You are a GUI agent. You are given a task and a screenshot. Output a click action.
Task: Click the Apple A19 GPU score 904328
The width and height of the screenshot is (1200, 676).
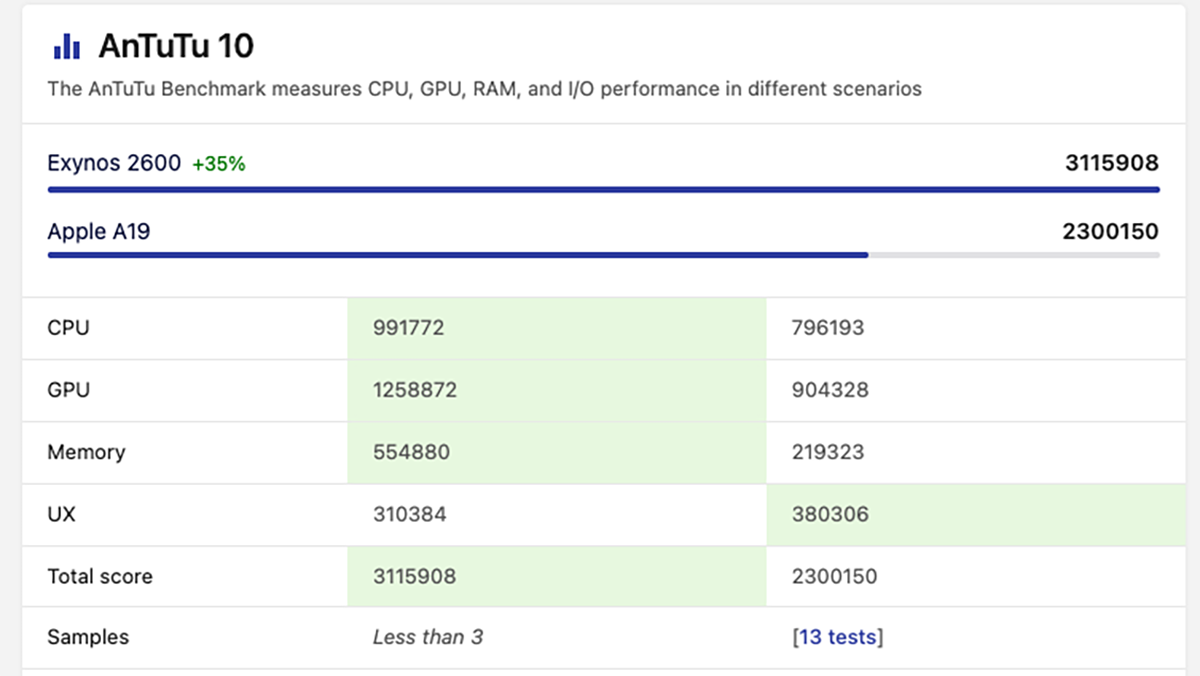830,389
